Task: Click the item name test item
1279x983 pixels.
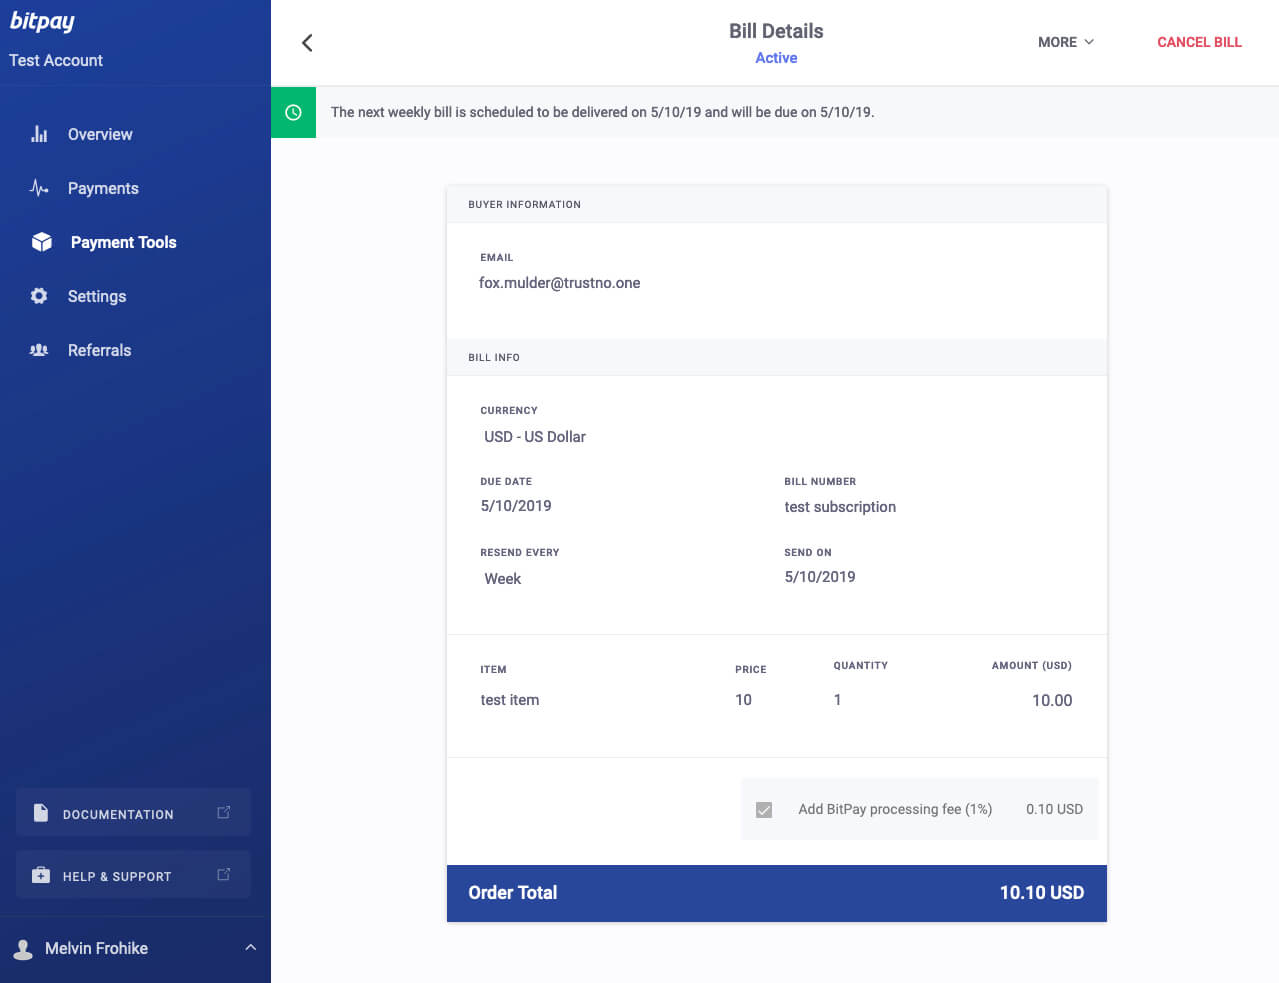Action: (510, 700)
